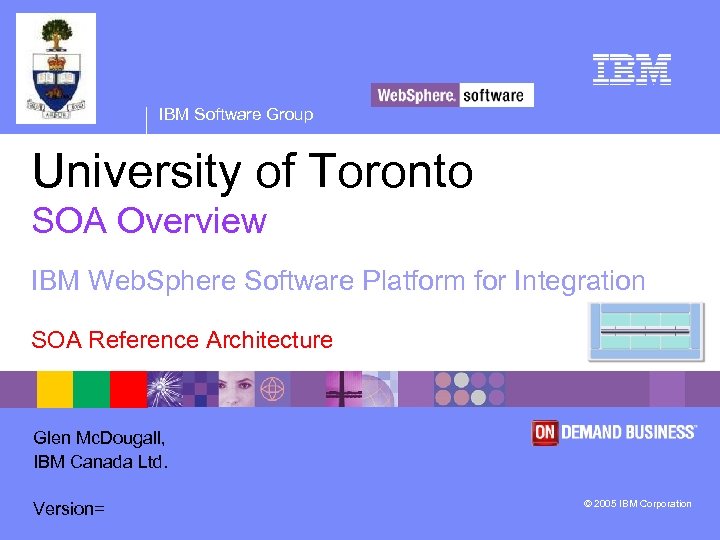
Task: Click the red square in banner strip
Action: (x=128, y=389)
